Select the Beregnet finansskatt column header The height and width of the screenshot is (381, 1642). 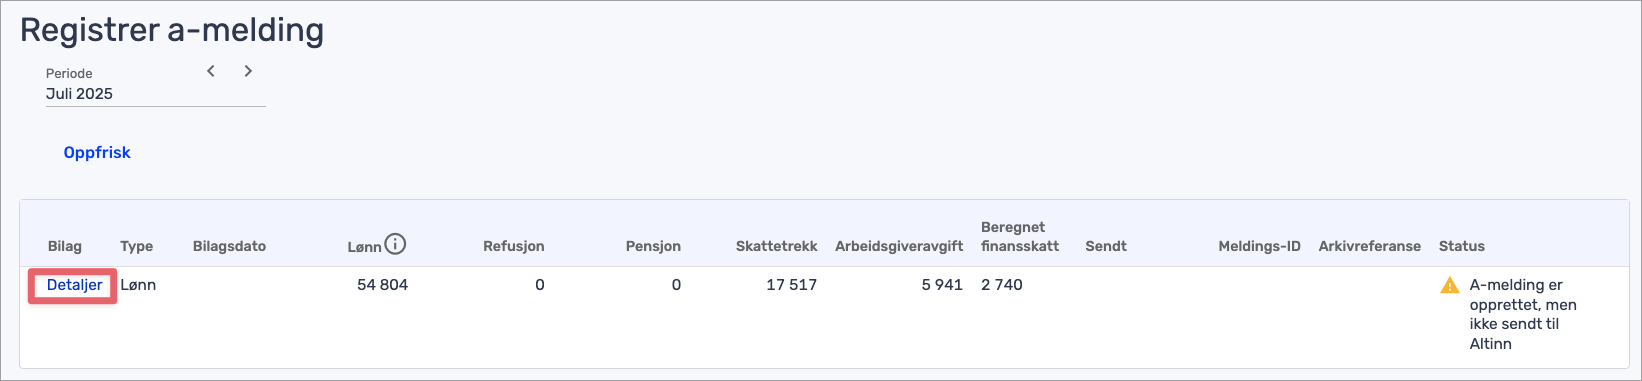(x=1020, y=237)
